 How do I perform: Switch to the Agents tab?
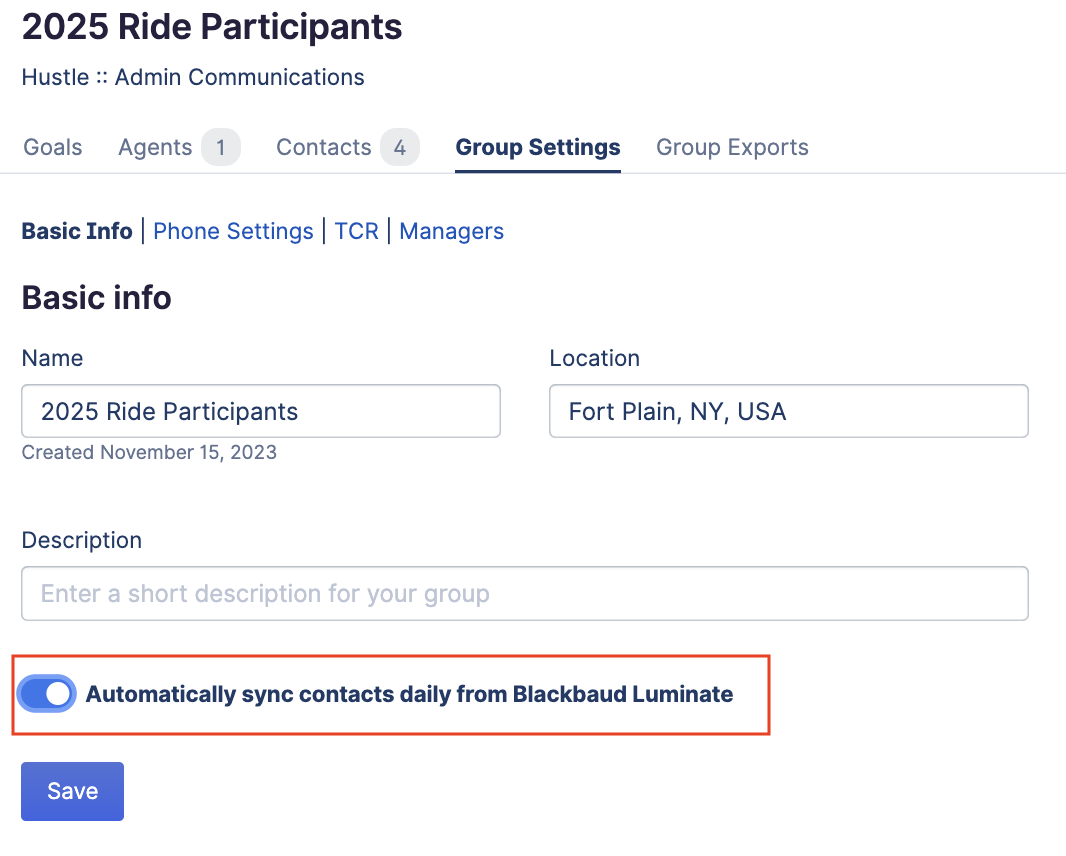[x=155, y=147]
